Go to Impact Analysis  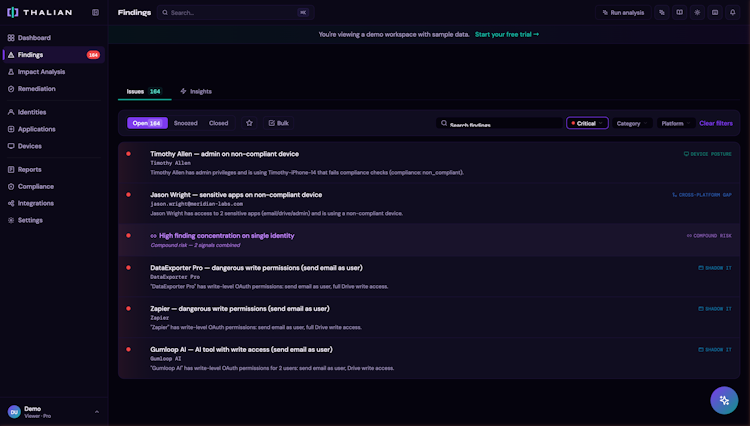54,72
